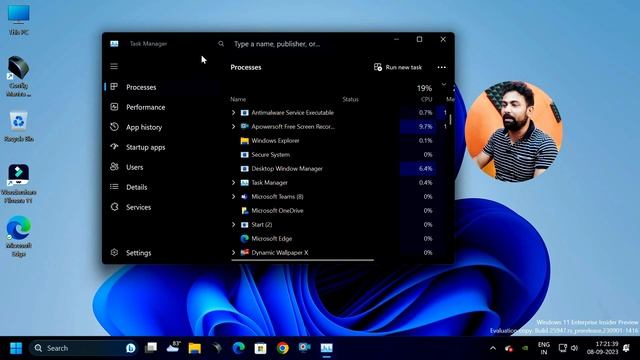Show hidden system tray icons
The width and height of the screenshot is (640, 360).
click(x=493, y=348)
